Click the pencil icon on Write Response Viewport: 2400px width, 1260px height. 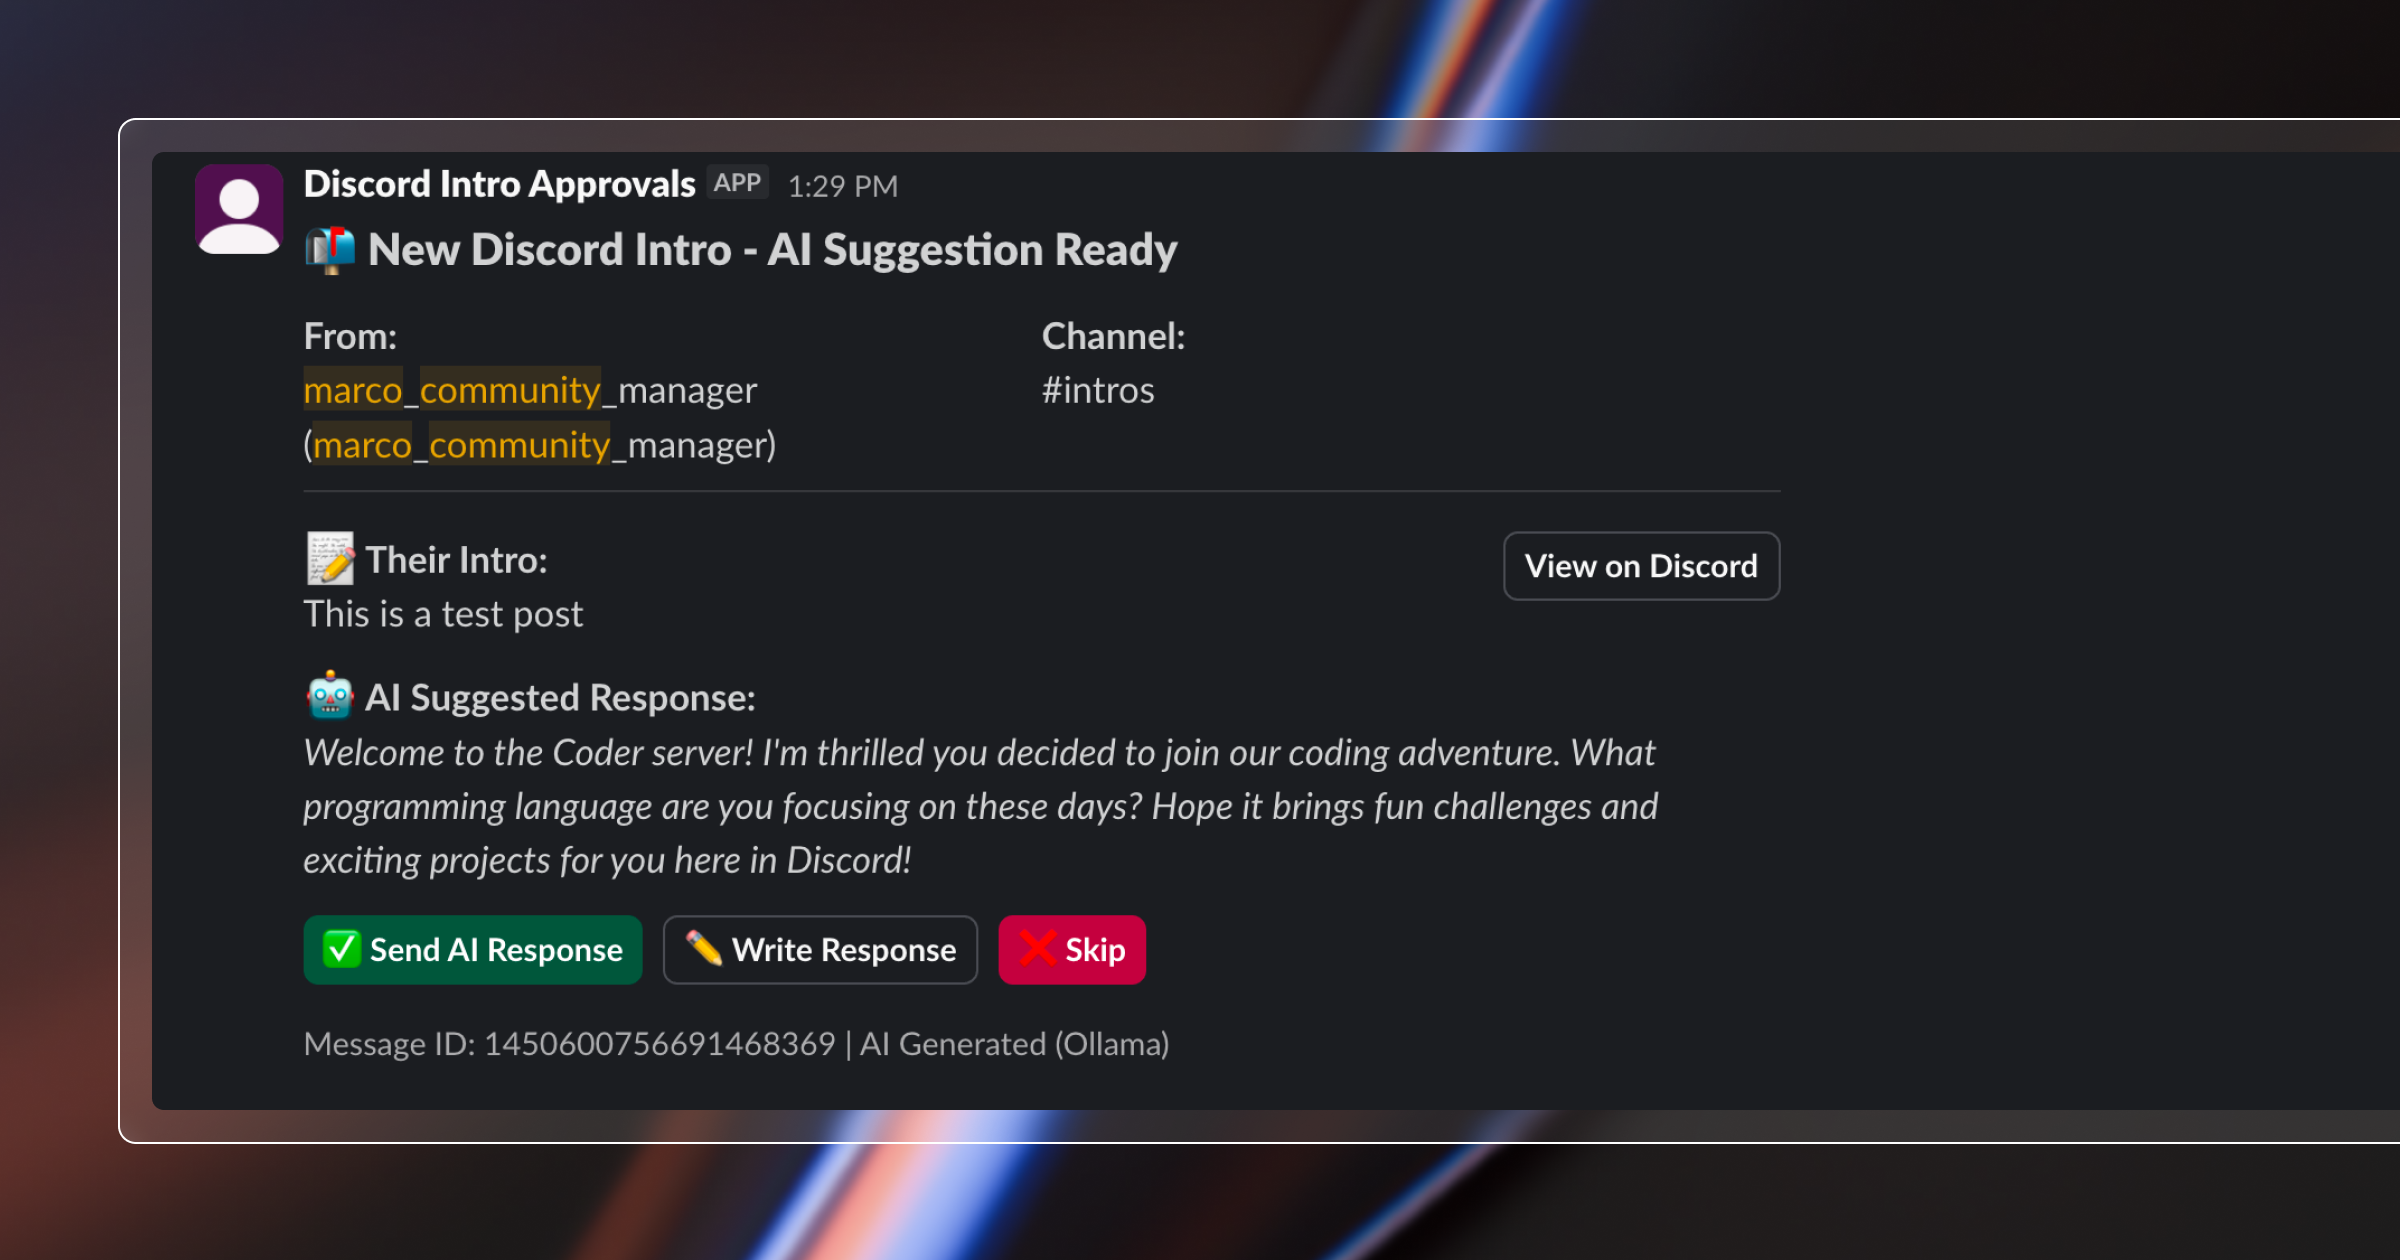(704, 949)
